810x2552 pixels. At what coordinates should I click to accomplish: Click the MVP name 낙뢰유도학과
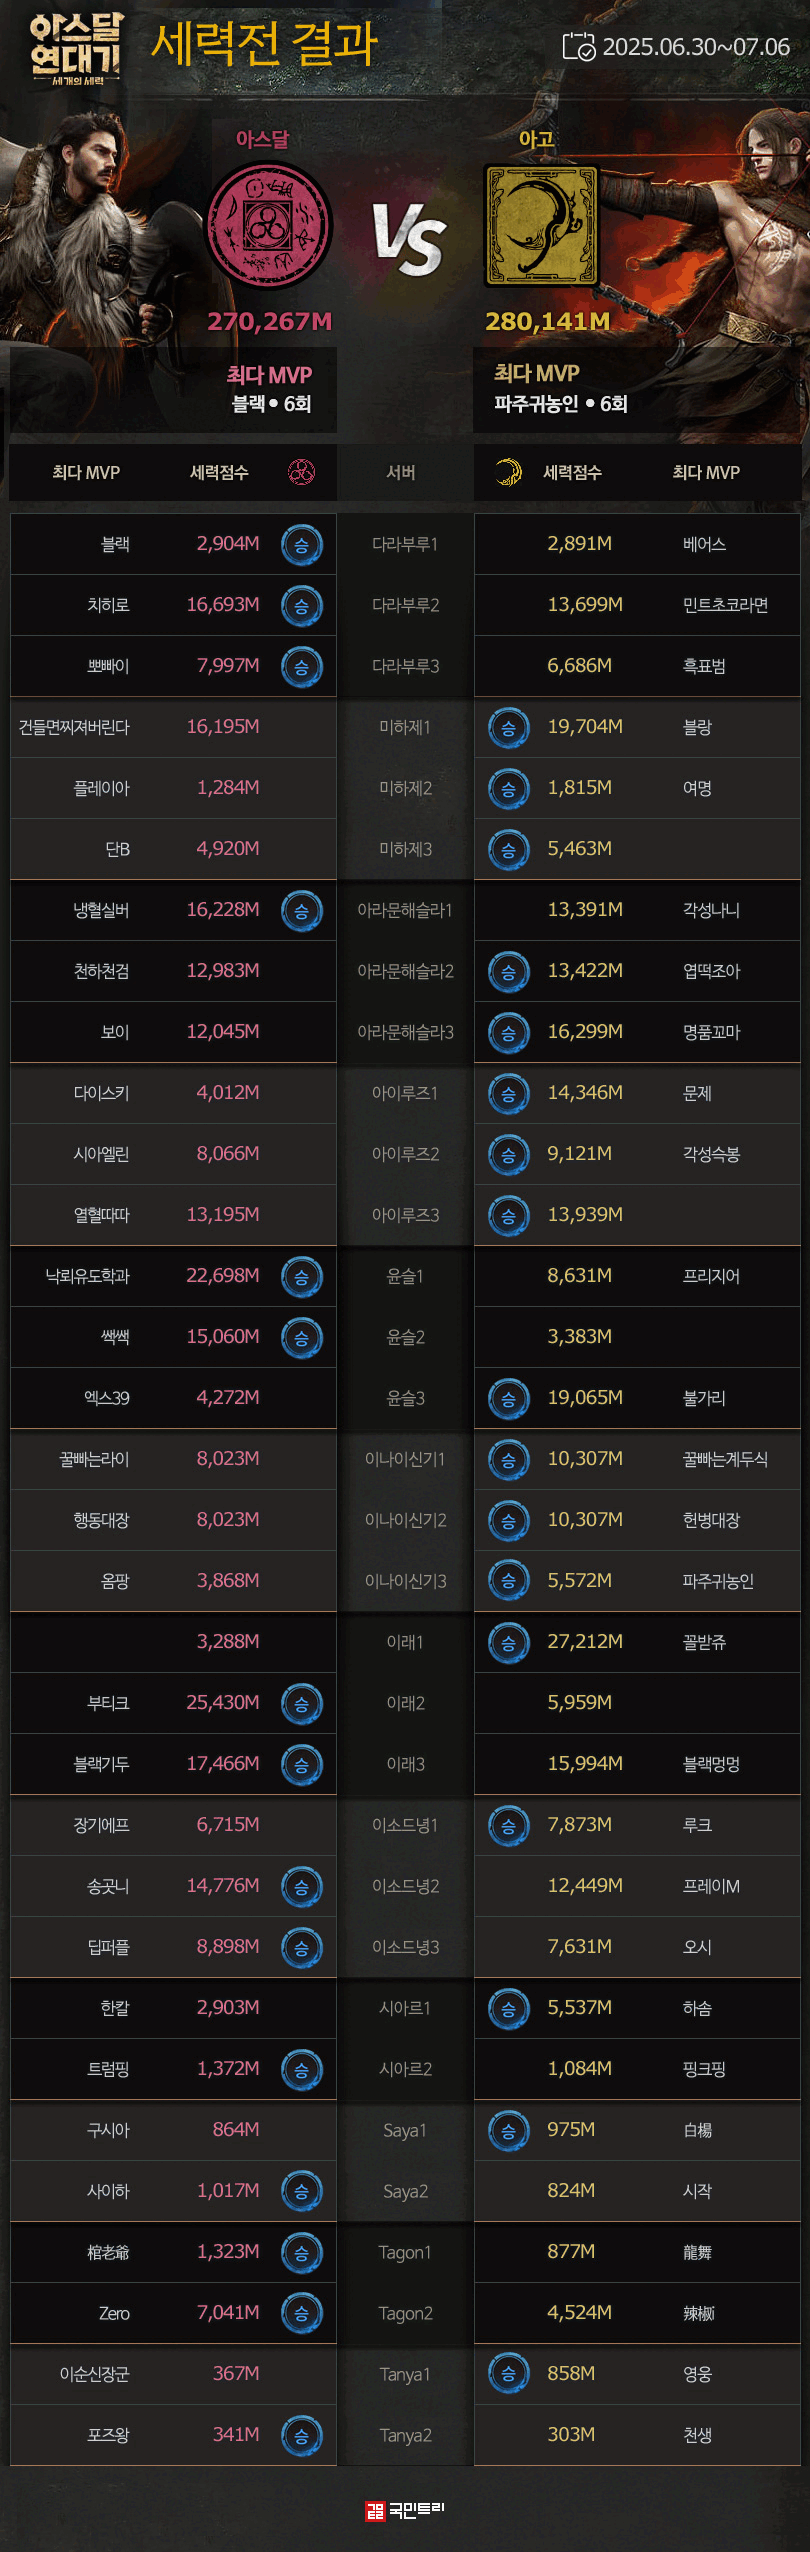87,1276
